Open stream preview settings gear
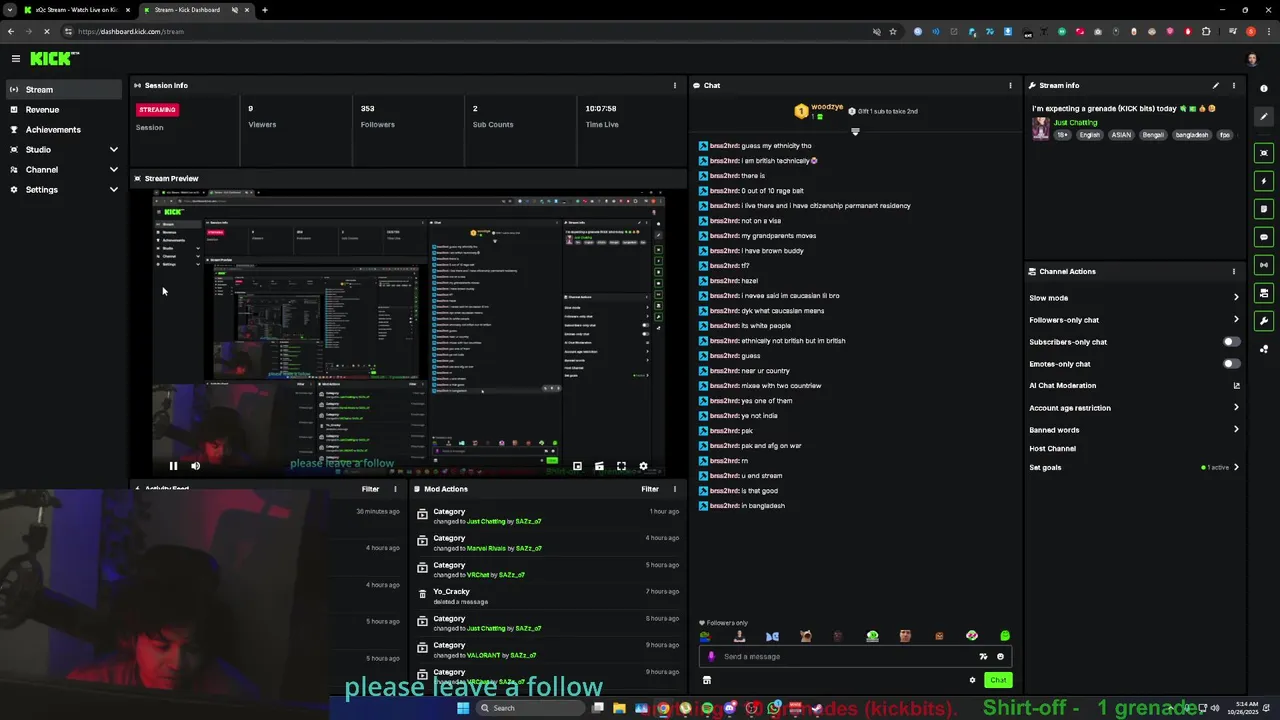Image resolution: width=1280 pixels, height=720 pixels. coord(643,466)
